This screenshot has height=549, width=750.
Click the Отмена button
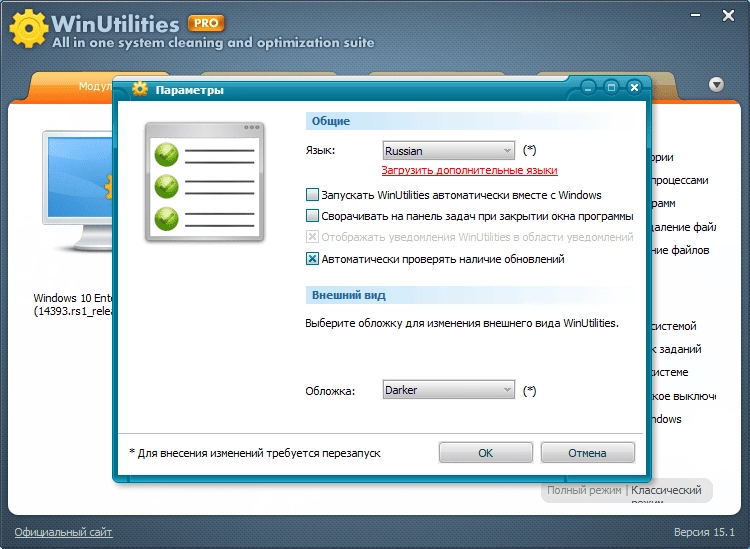587,452
